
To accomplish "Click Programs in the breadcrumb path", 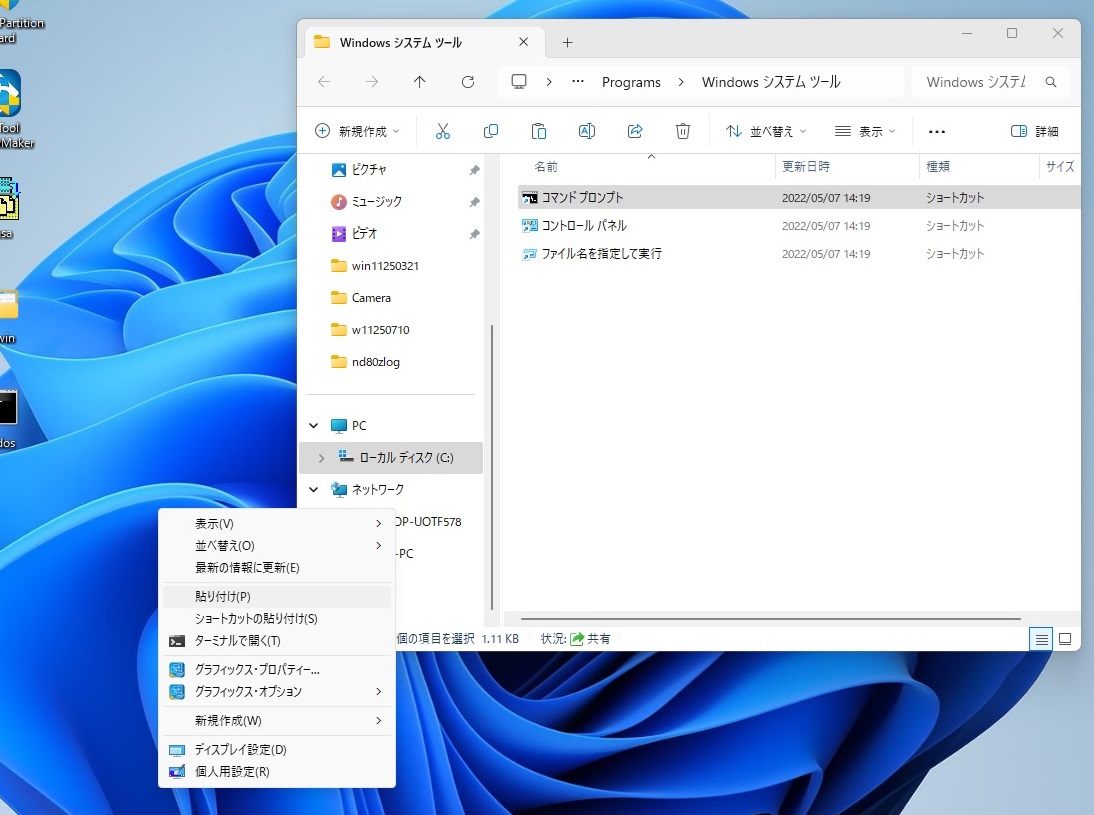I will (631, 82).
